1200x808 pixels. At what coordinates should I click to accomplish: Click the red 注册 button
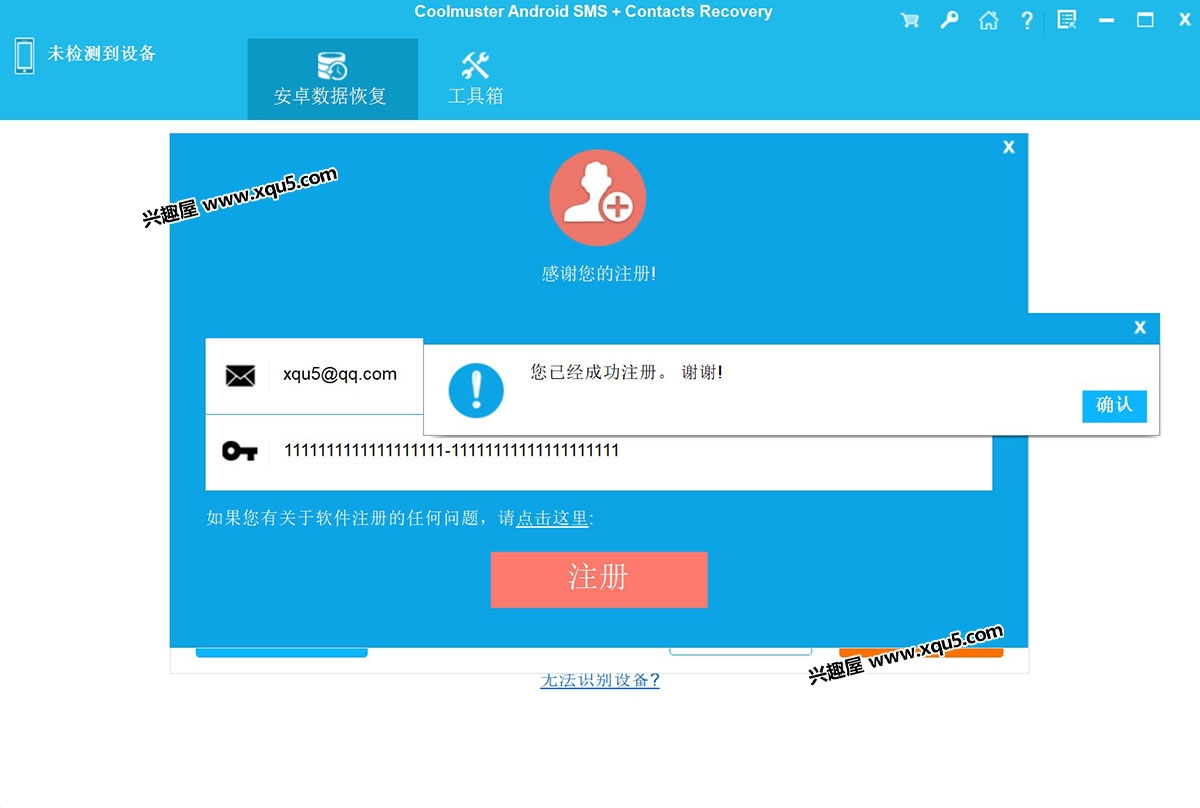point(599,579)
